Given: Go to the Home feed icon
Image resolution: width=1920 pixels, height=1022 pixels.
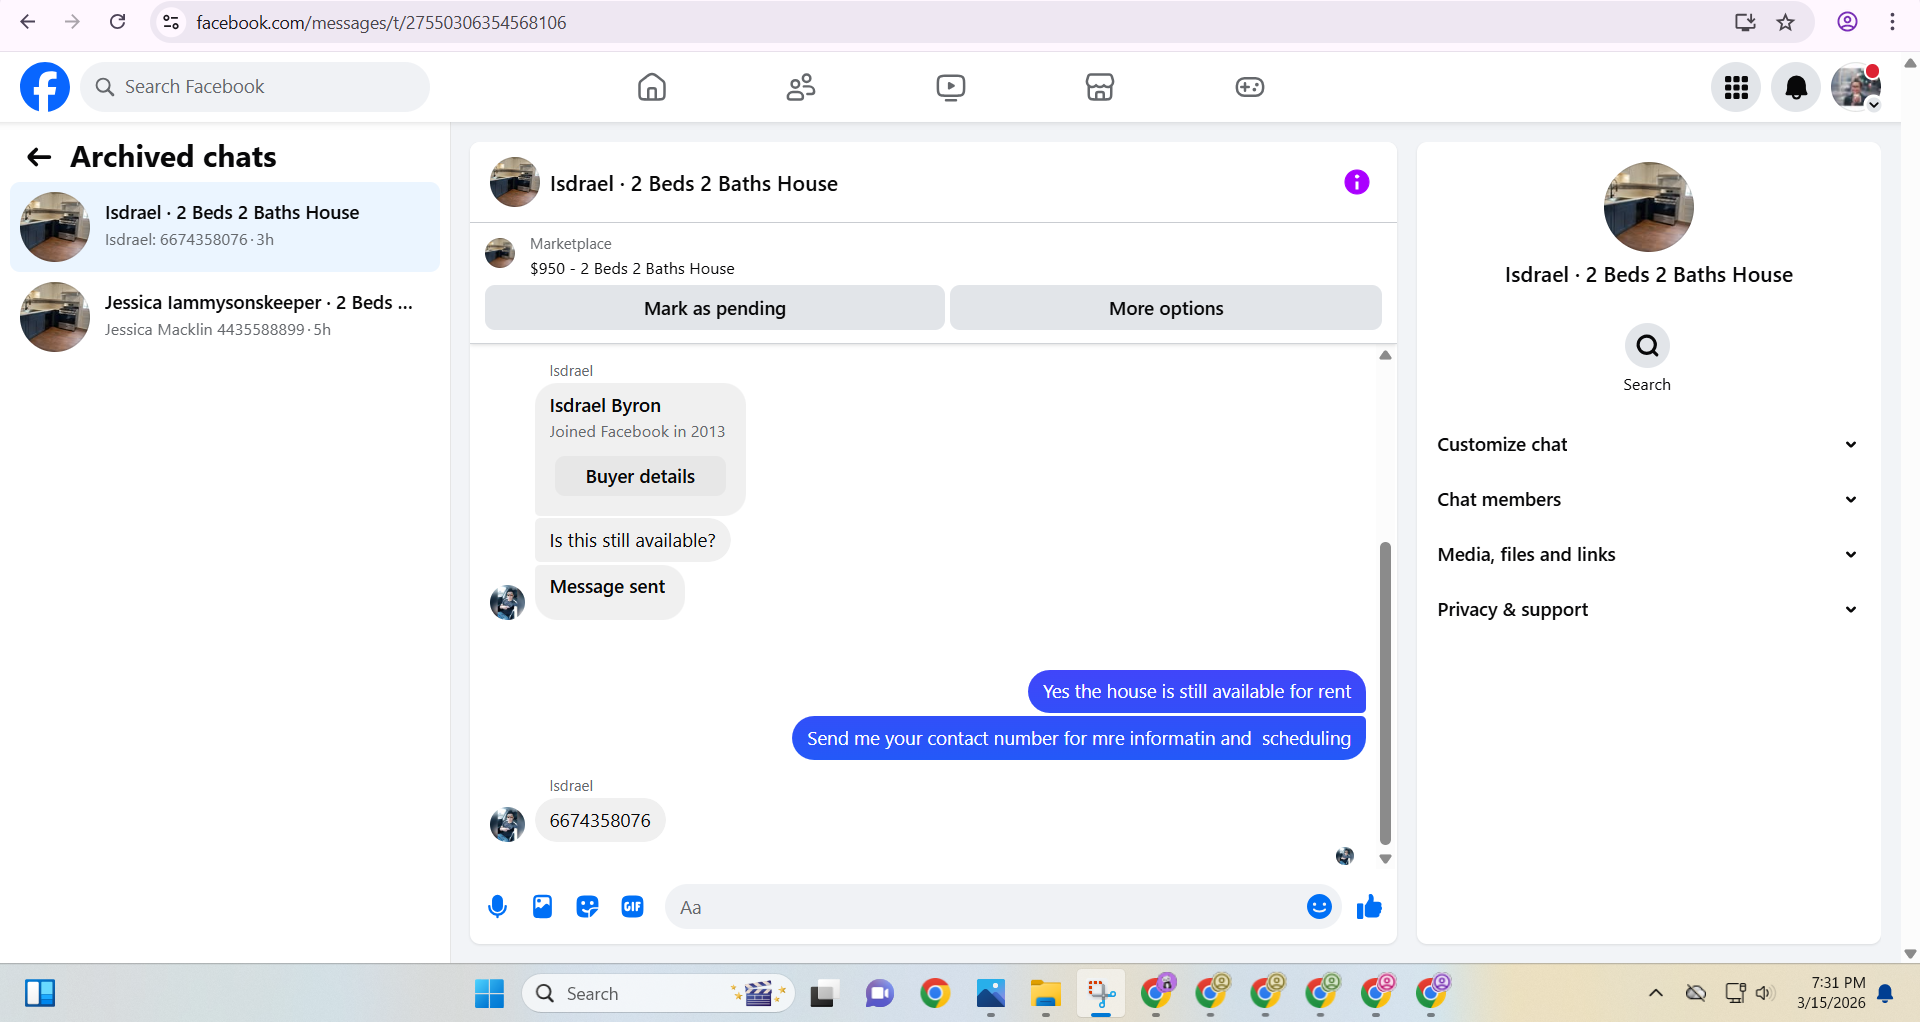Looking at the screenshot, I should click(x=652, y=87).
